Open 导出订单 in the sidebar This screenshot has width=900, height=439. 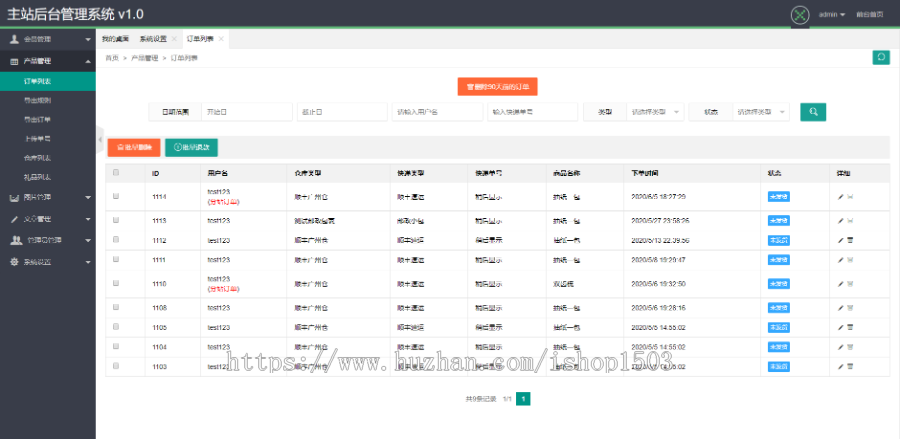[48, 119]
